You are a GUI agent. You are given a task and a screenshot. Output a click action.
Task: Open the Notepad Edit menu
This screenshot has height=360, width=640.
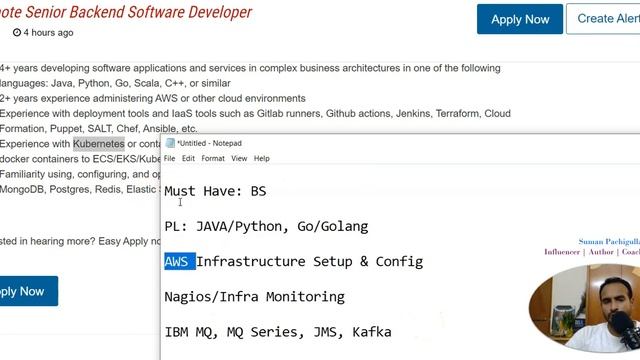[188, 158]
